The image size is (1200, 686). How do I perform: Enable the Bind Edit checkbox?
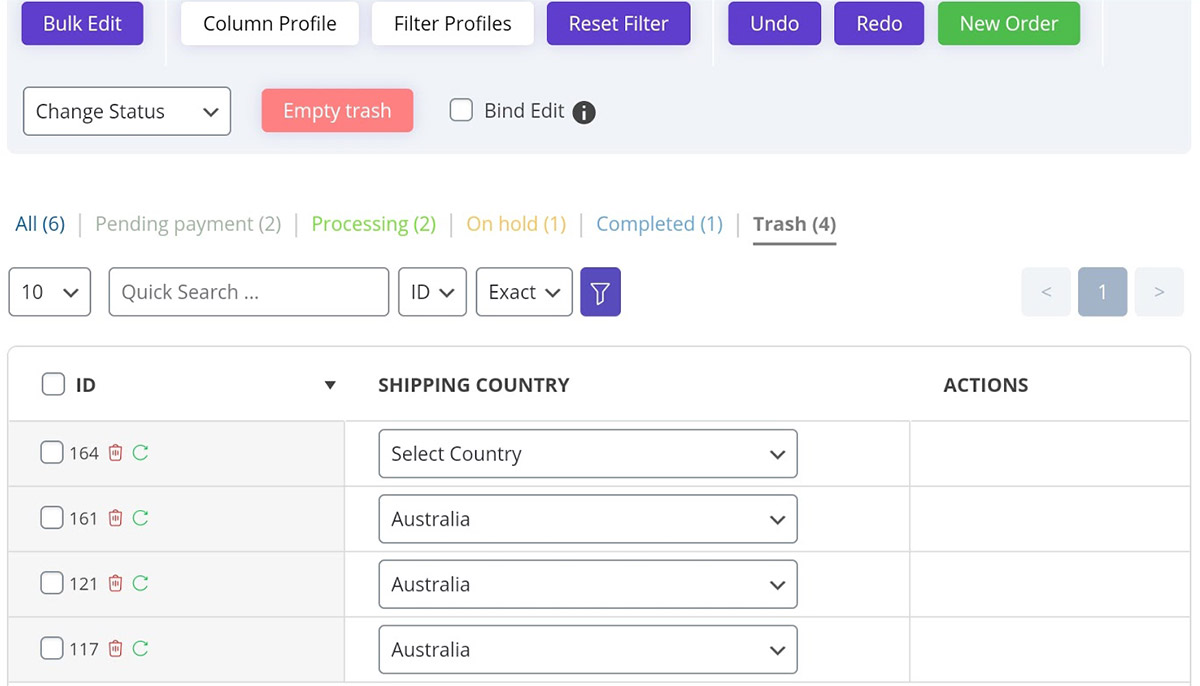(461, 110)
